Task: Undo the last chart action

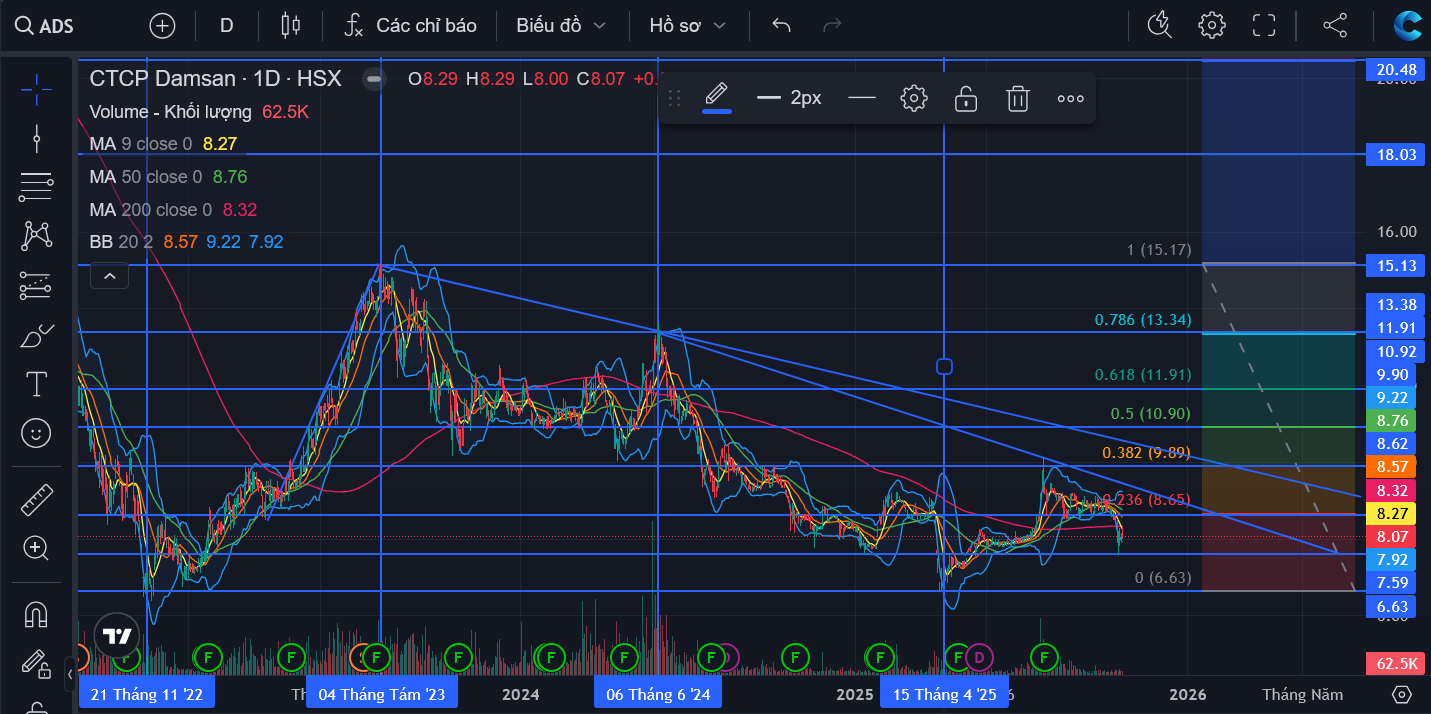Action: pyautogui.click(x=781, y=26)
